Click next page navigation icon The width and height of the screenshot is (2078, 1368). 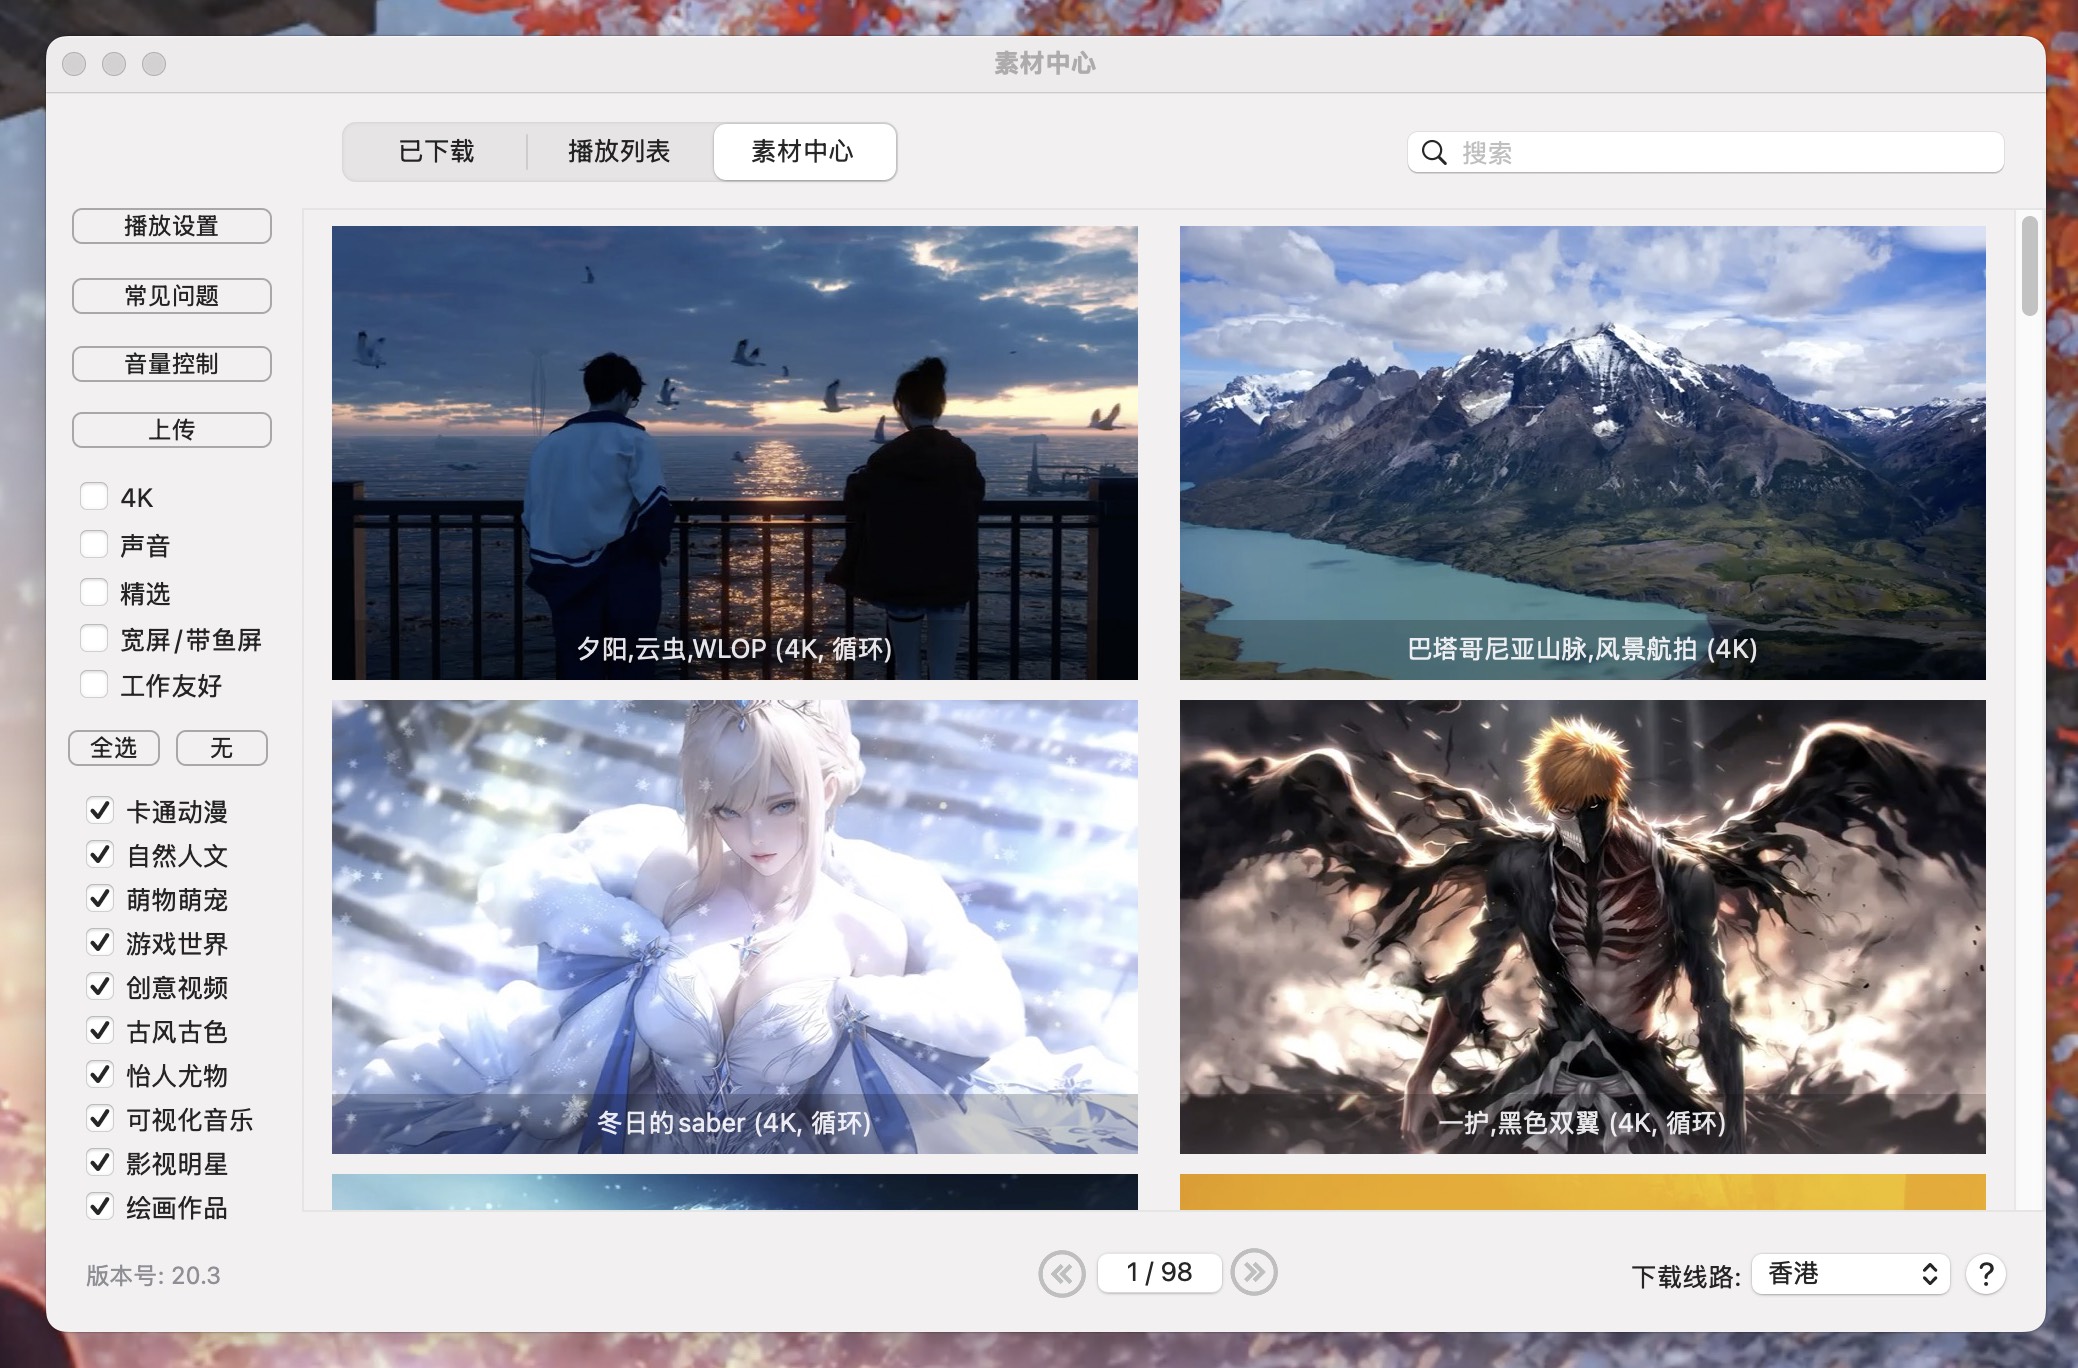[1254, 1270]
